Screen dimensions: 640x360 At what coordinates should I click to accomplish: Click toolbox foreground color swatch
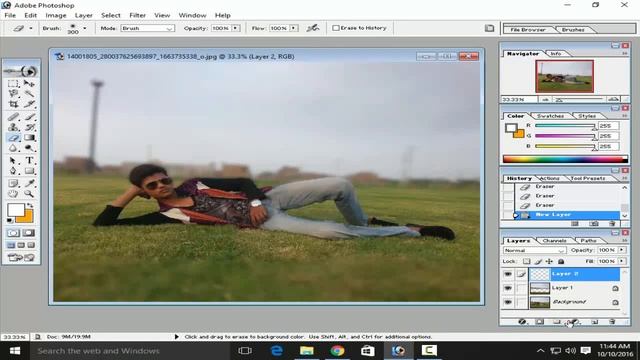pos(16,210)
